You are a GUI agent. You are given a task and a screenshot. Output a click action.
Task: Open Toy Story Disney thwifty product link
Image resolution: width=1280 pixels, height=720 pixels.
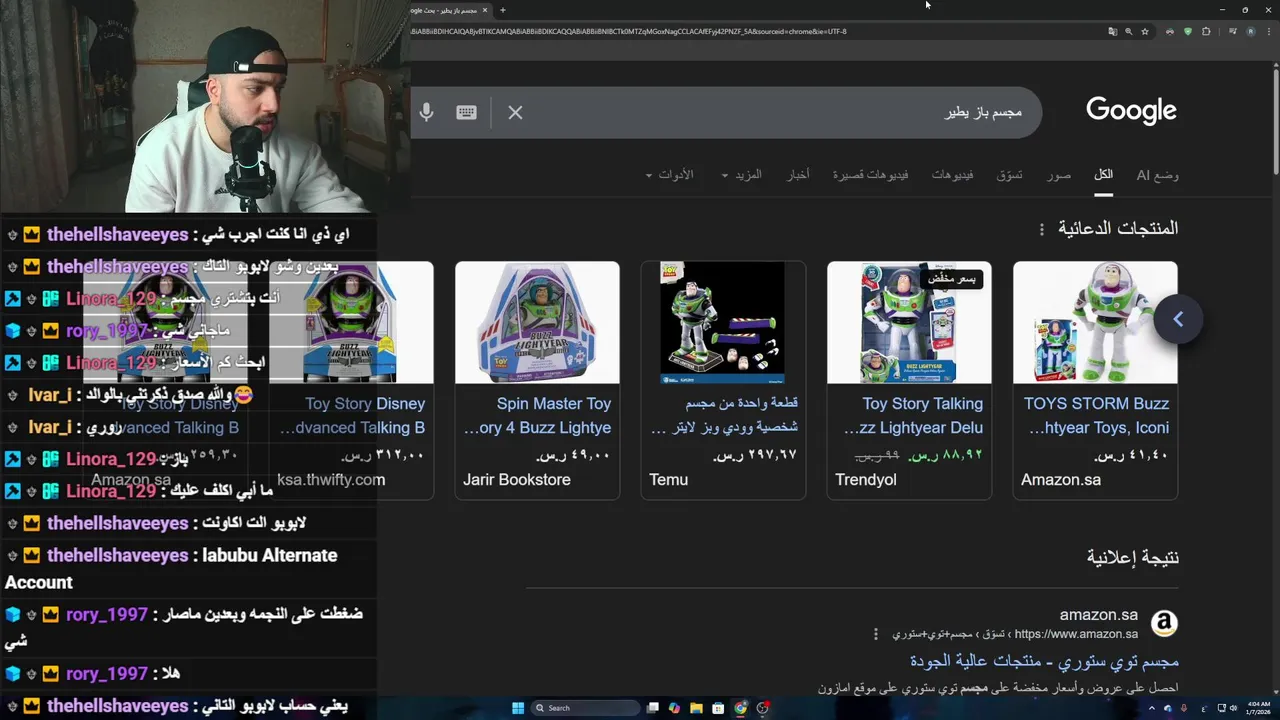[x=352, y=416]
